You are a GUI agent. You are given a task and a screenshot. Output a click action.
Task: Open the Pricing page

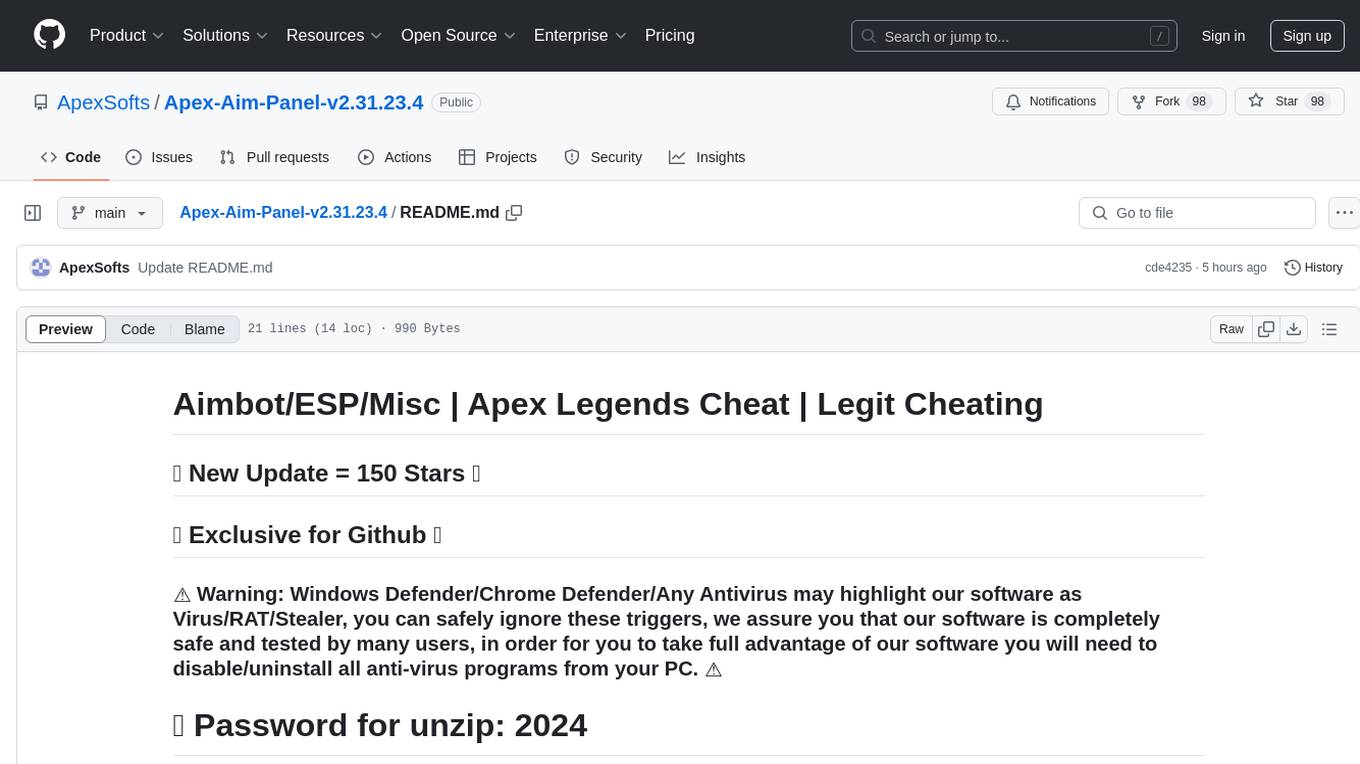[670, 35]
